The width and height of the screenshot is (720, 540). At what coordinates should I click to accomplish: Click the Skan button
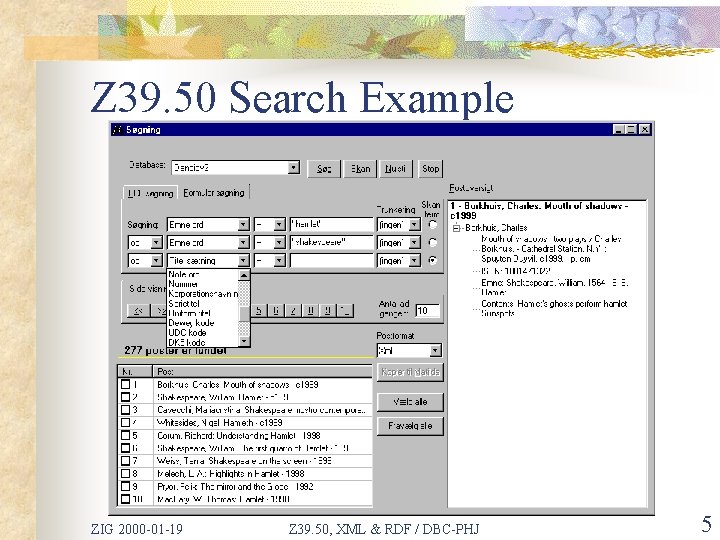pos(360,169)
